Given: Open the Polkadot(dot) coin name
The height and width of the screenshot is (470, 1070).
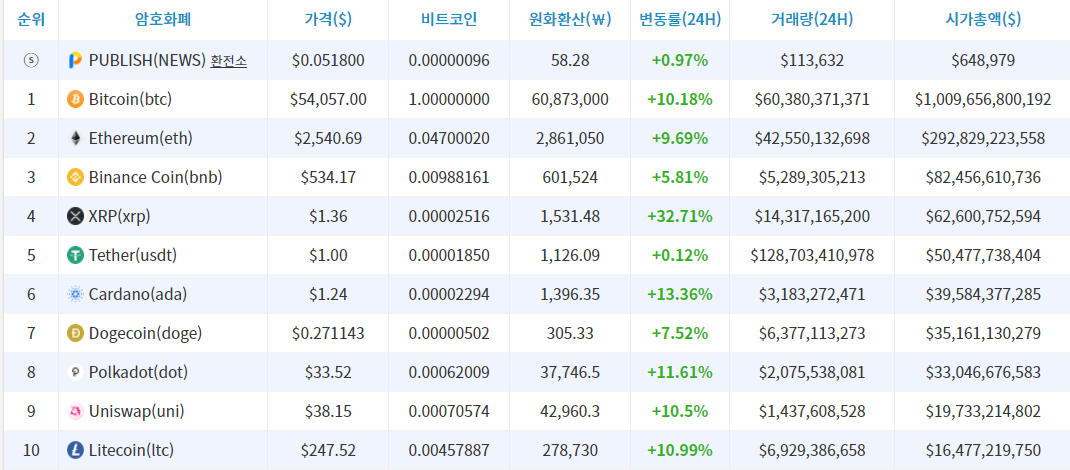Looking at the screenshot, I should click(x=139, y=372).
